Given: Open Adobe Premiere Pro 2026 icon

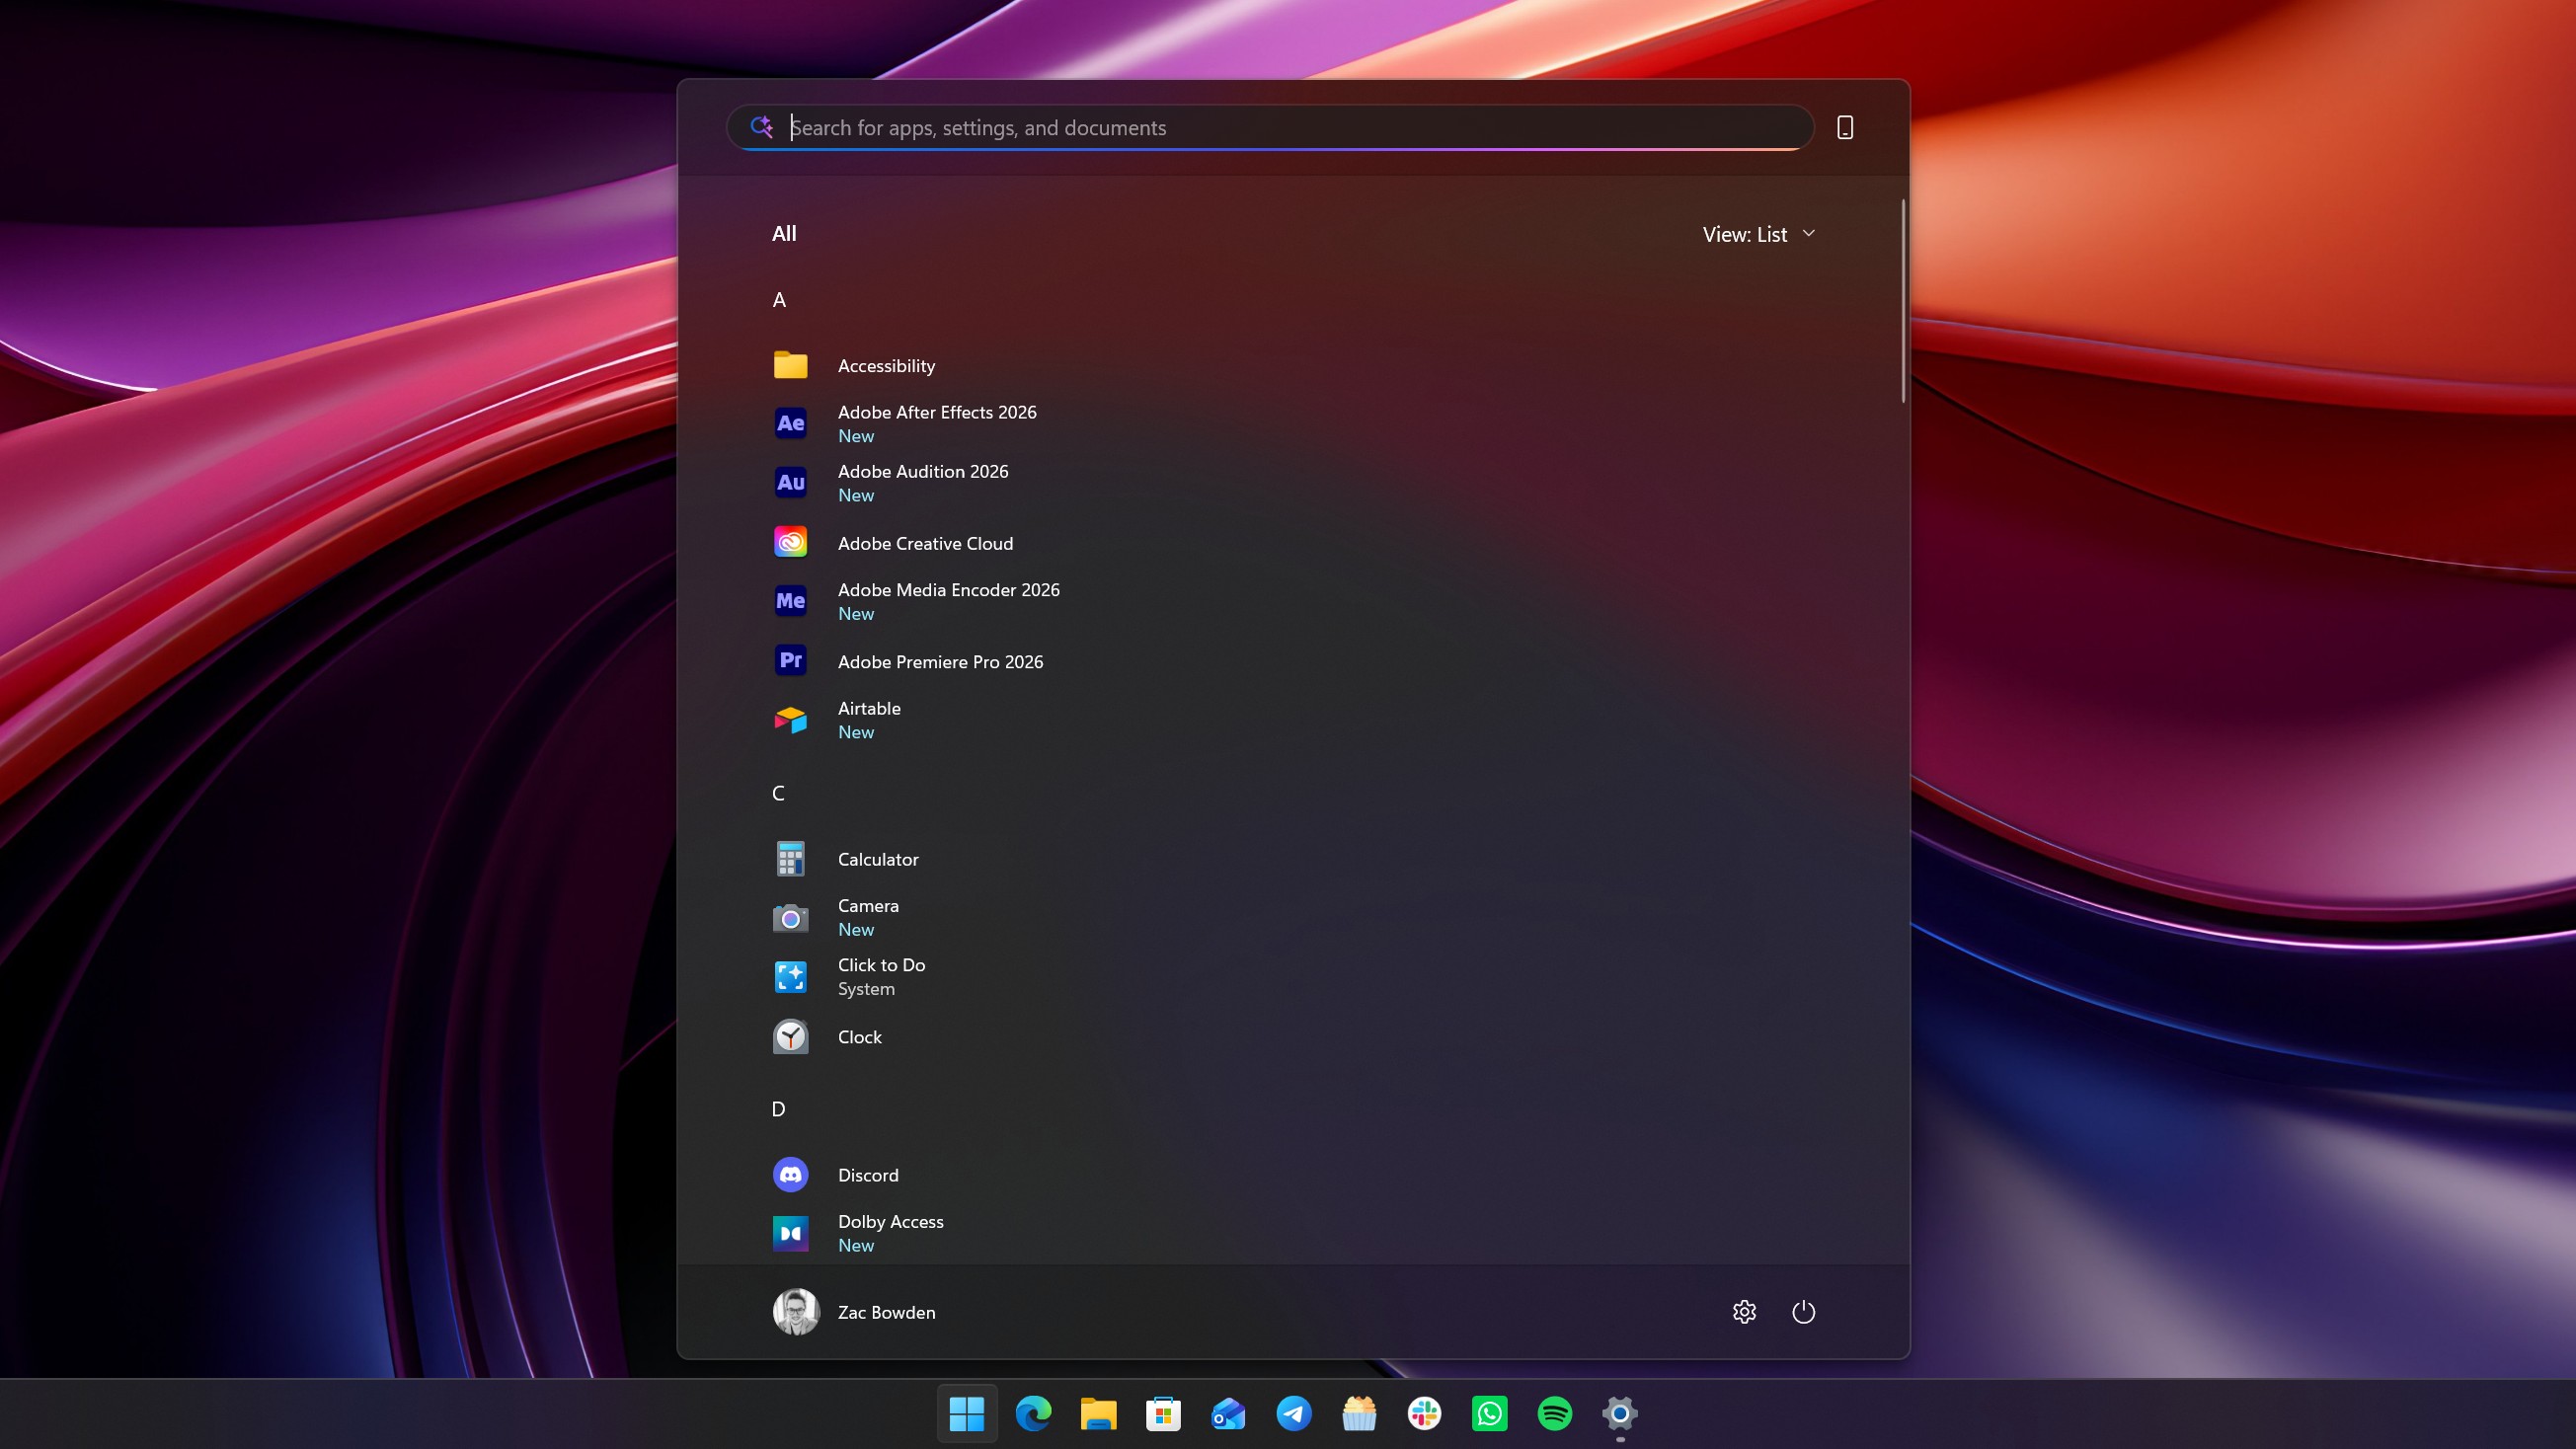Looking at the screenshot, I should (x=790, y=660).
